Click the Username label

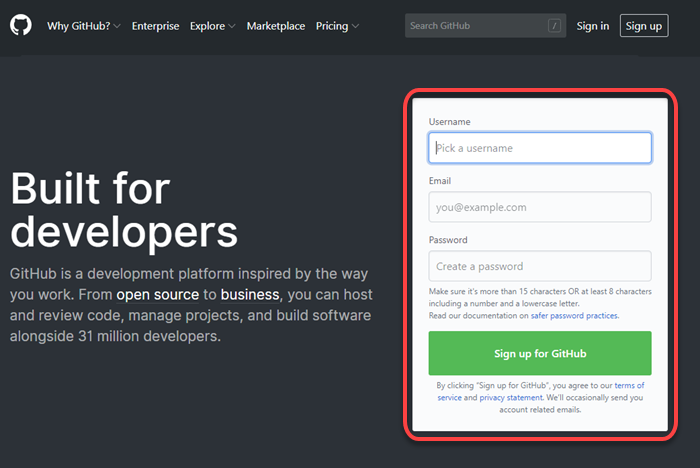click(x=449, y=121)
